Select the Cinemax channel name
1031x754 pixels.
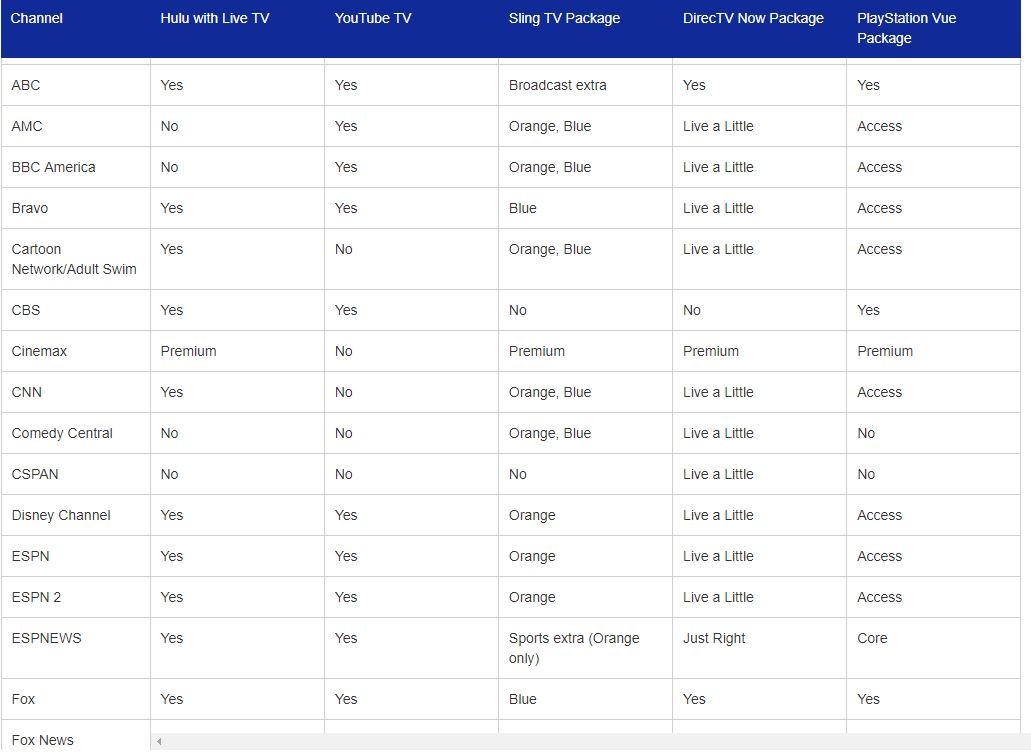pyautogui.click(x=39, y=351)
